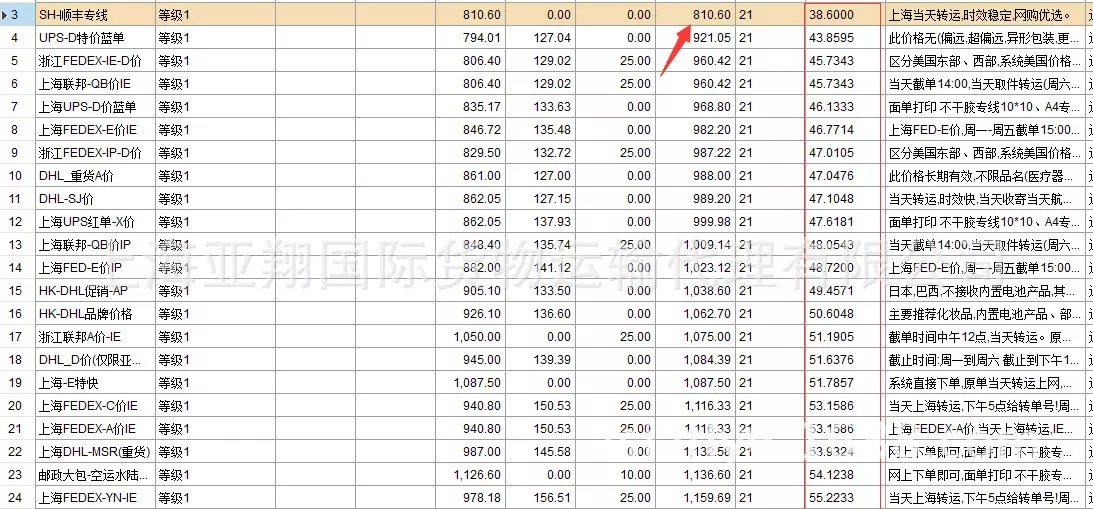Select the 浙江FEDEX-IP-D价 channel cell
This screenshot has width=1093, height=509.
(95, 153)
